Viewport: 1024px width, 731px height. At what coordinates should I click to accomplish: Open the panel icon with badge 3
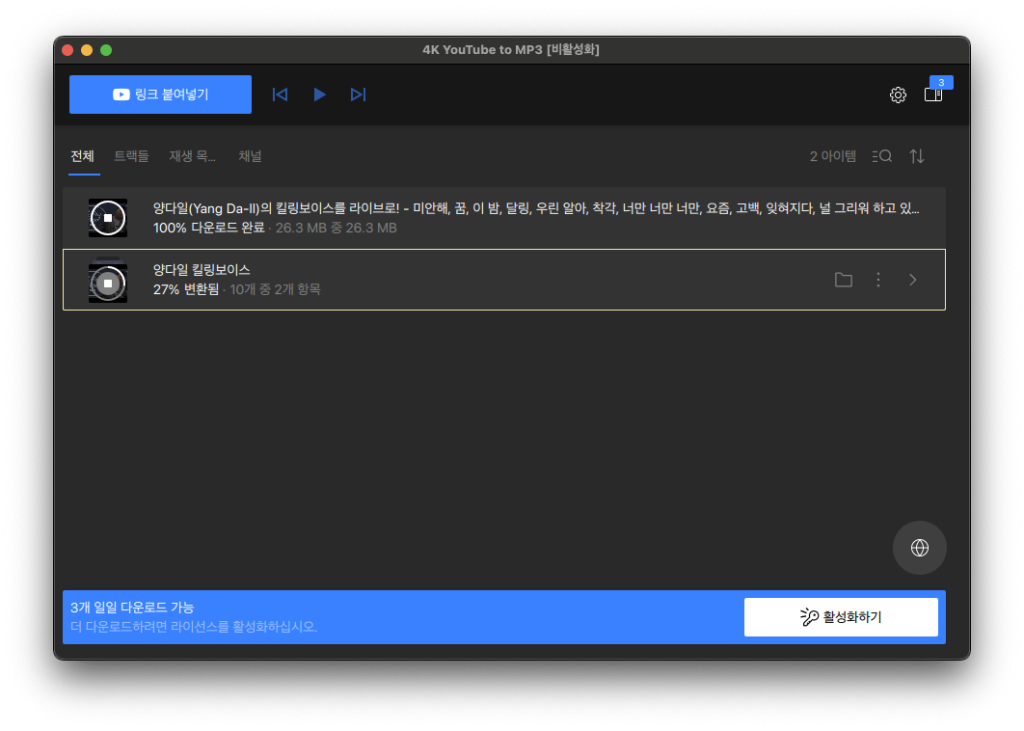(933, 94)
